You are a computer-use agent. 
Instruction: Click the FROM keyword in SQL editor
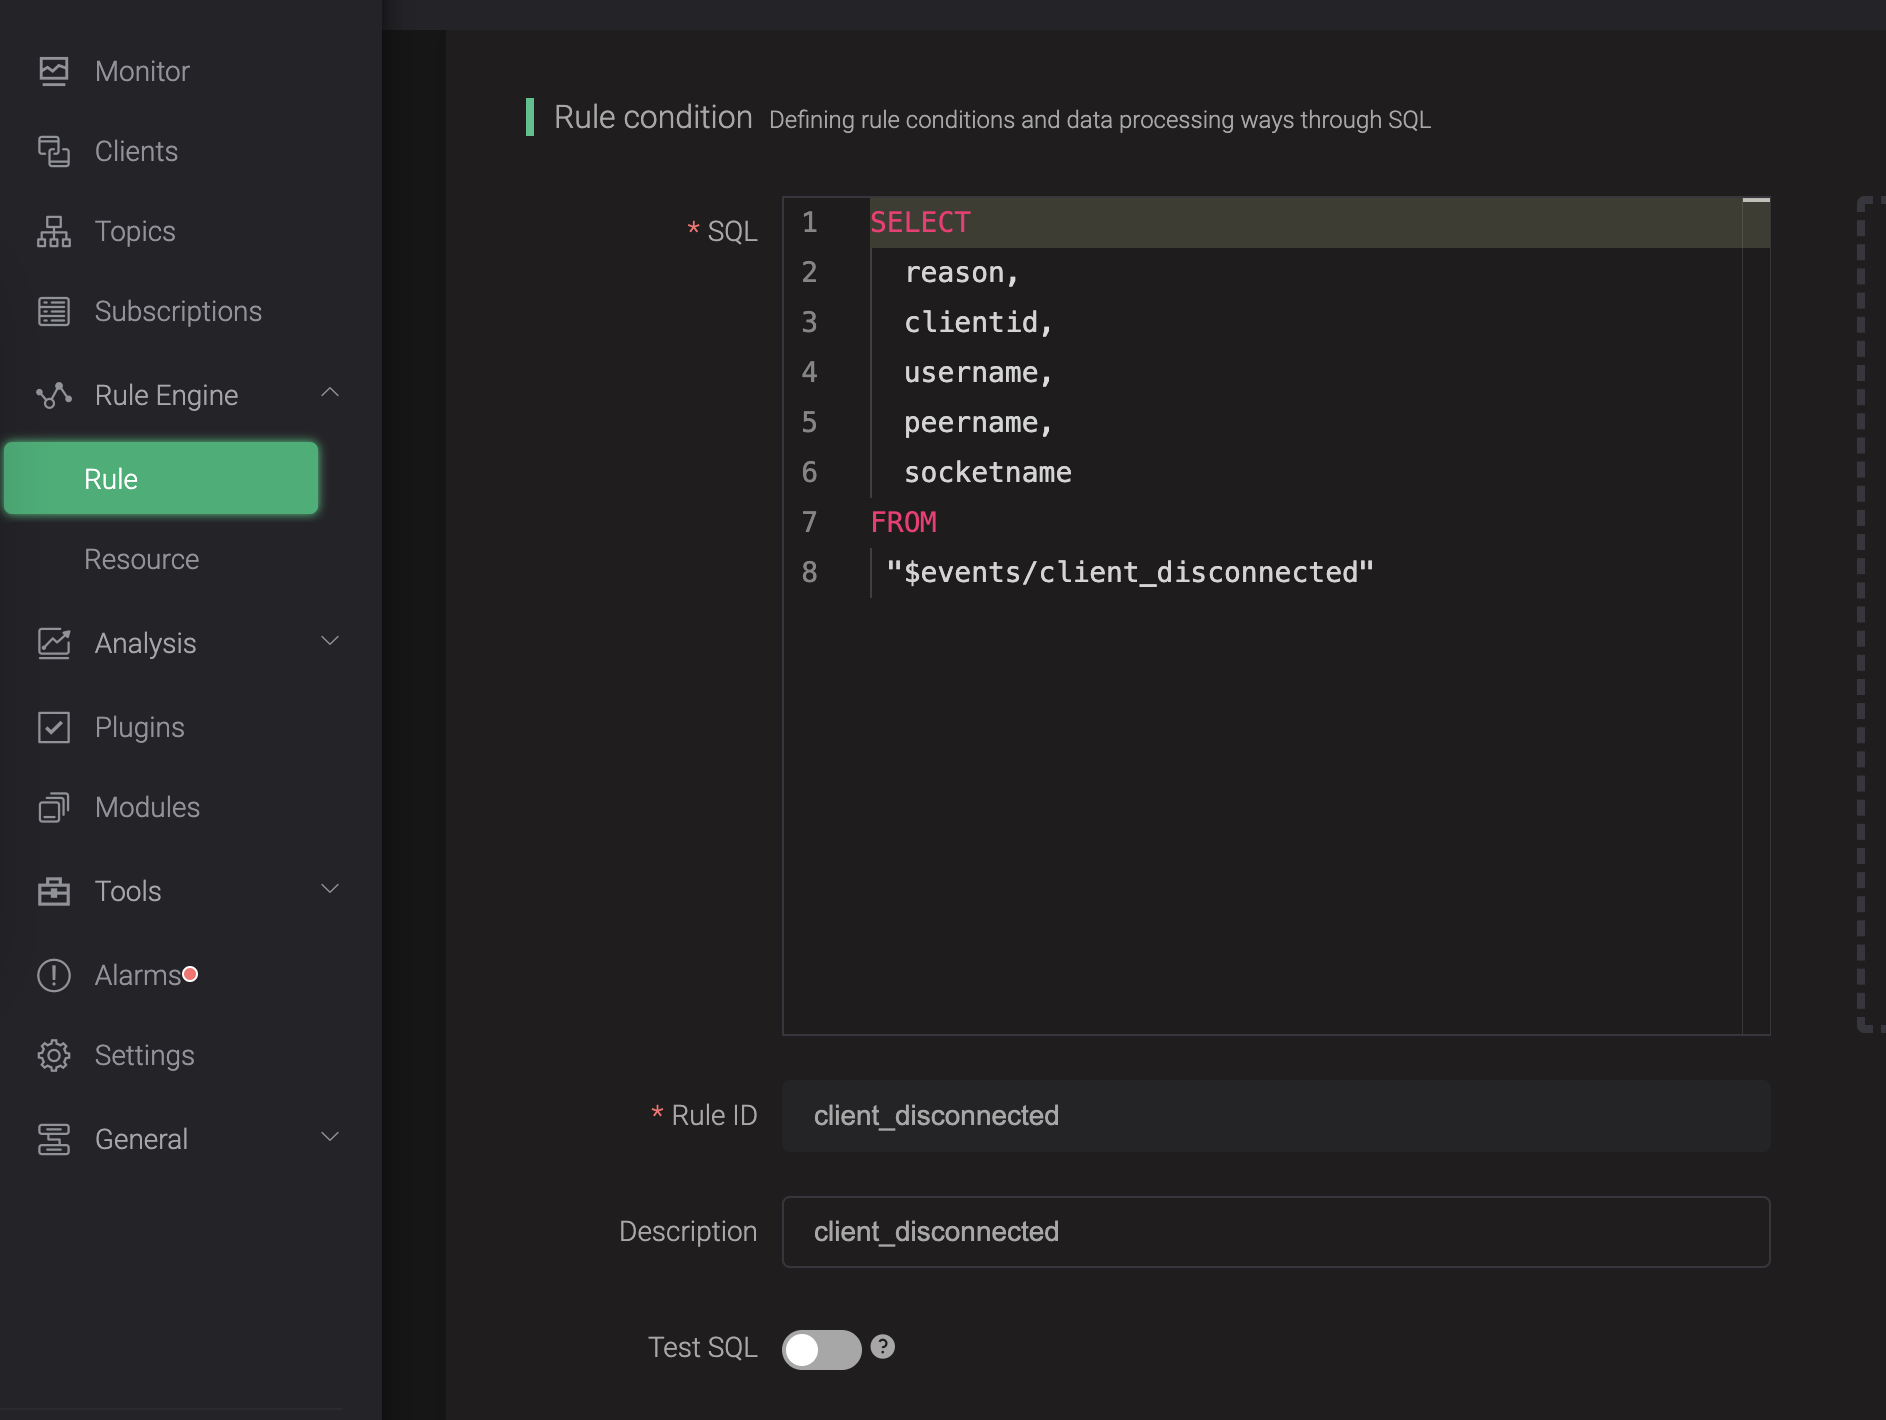point(903,522)
